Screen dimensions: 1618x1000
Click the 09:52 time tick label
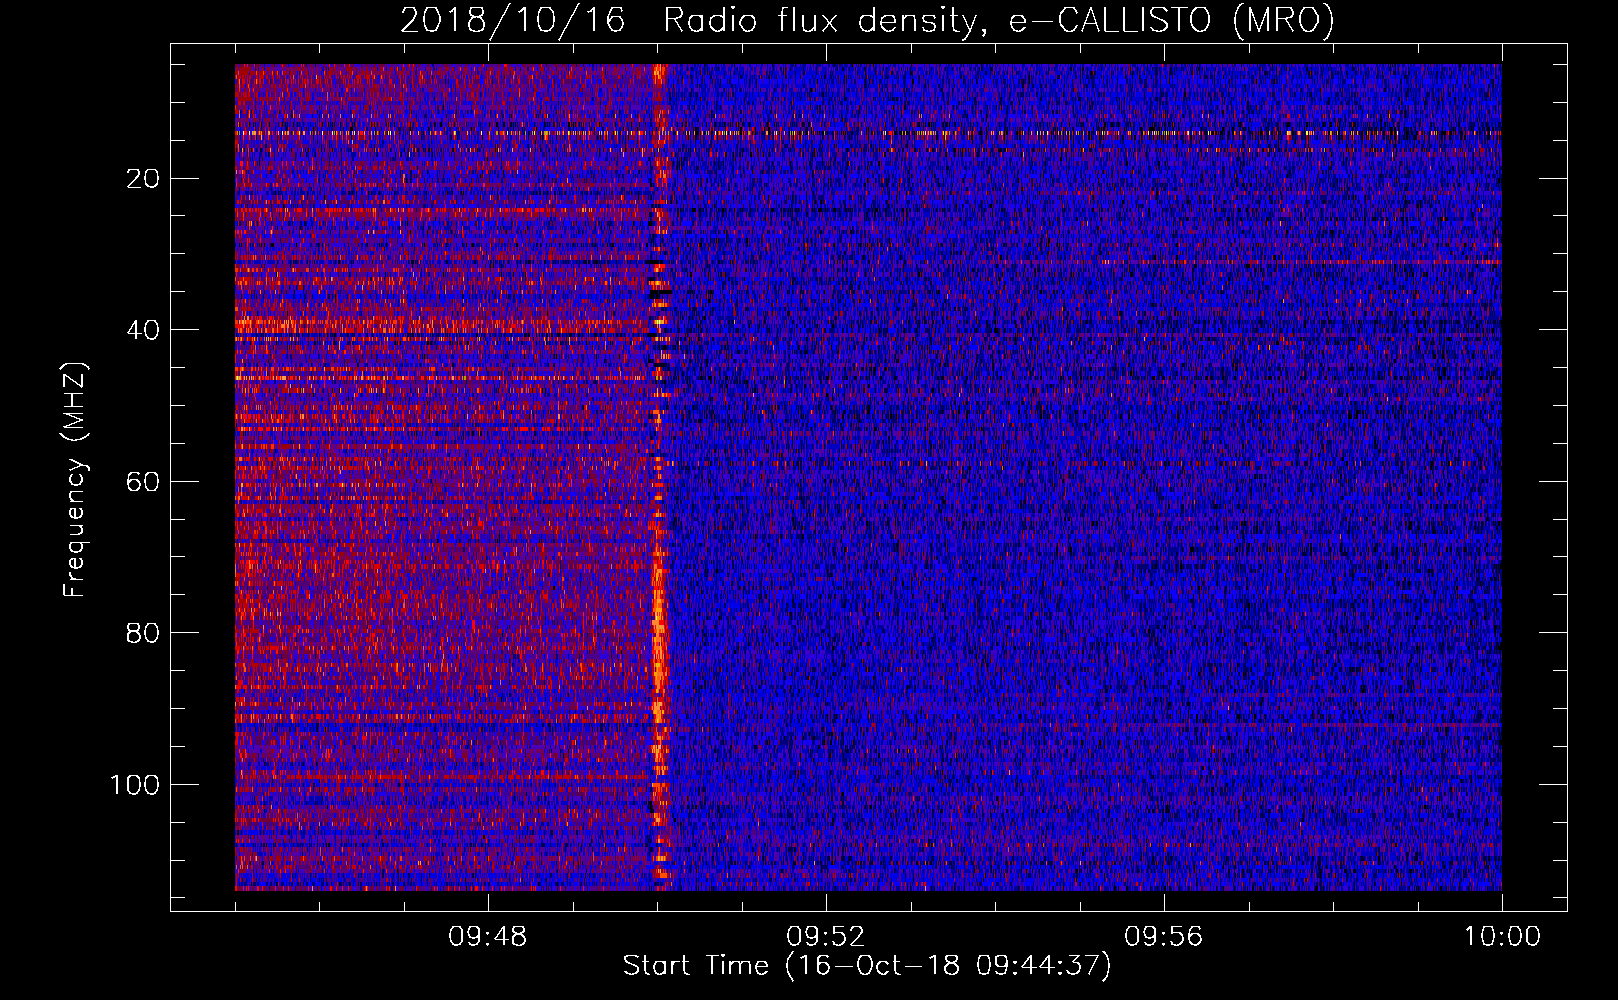click(x=826, y=937)
